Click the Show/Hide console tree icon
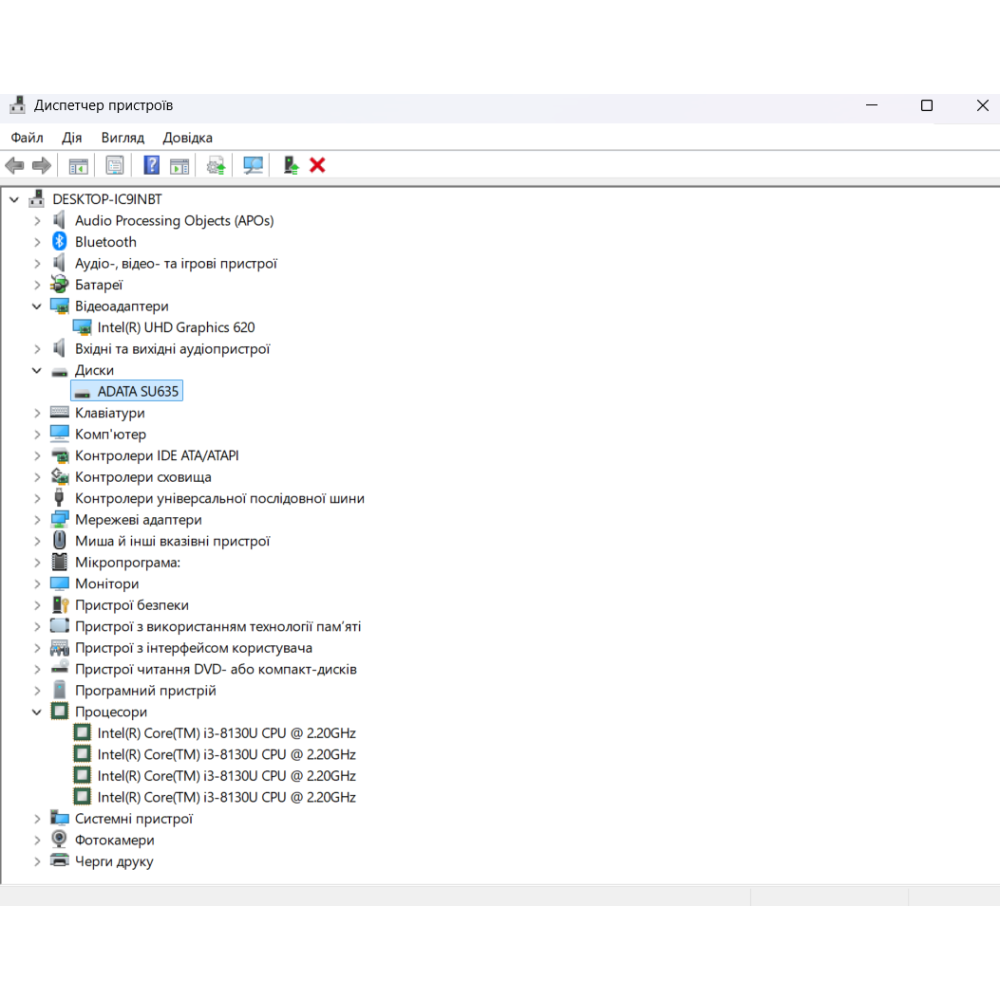The image size is (1000, 1000). click(78, 165)
